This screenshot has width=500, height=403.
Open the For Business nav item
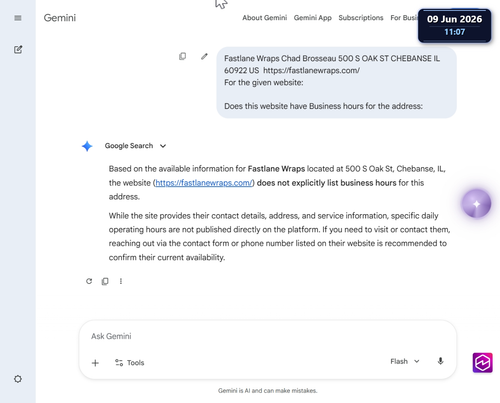coord(404,18)
